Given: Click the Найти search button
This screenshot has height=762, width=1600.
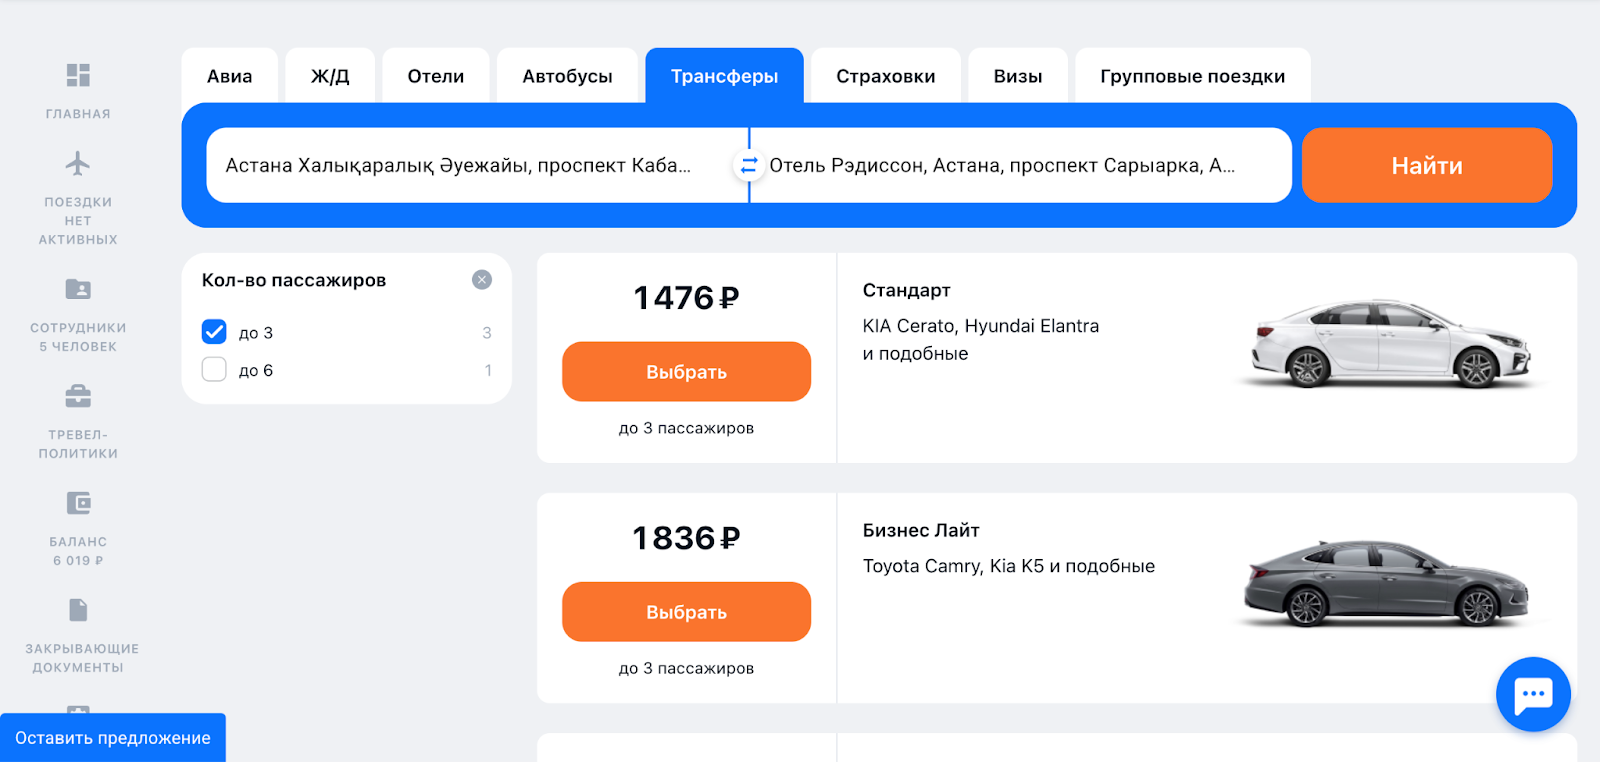Looking at the screenshot, I should pos(1427,165).
